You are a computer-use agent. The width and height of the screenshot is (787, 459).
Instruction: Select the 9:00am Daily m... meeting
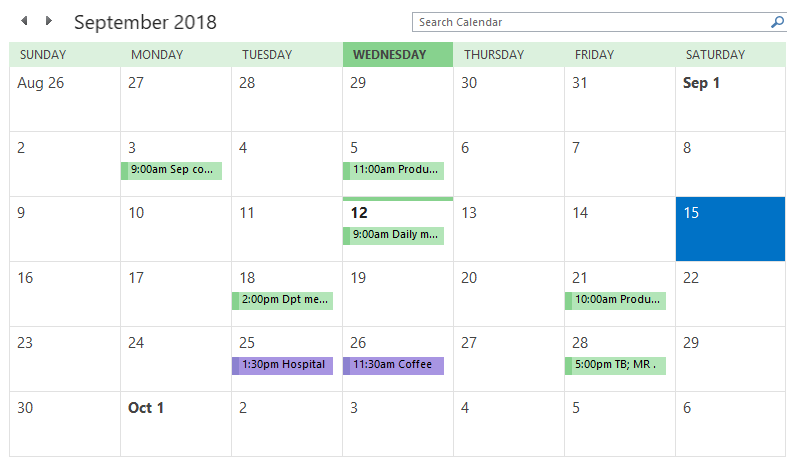394,236
